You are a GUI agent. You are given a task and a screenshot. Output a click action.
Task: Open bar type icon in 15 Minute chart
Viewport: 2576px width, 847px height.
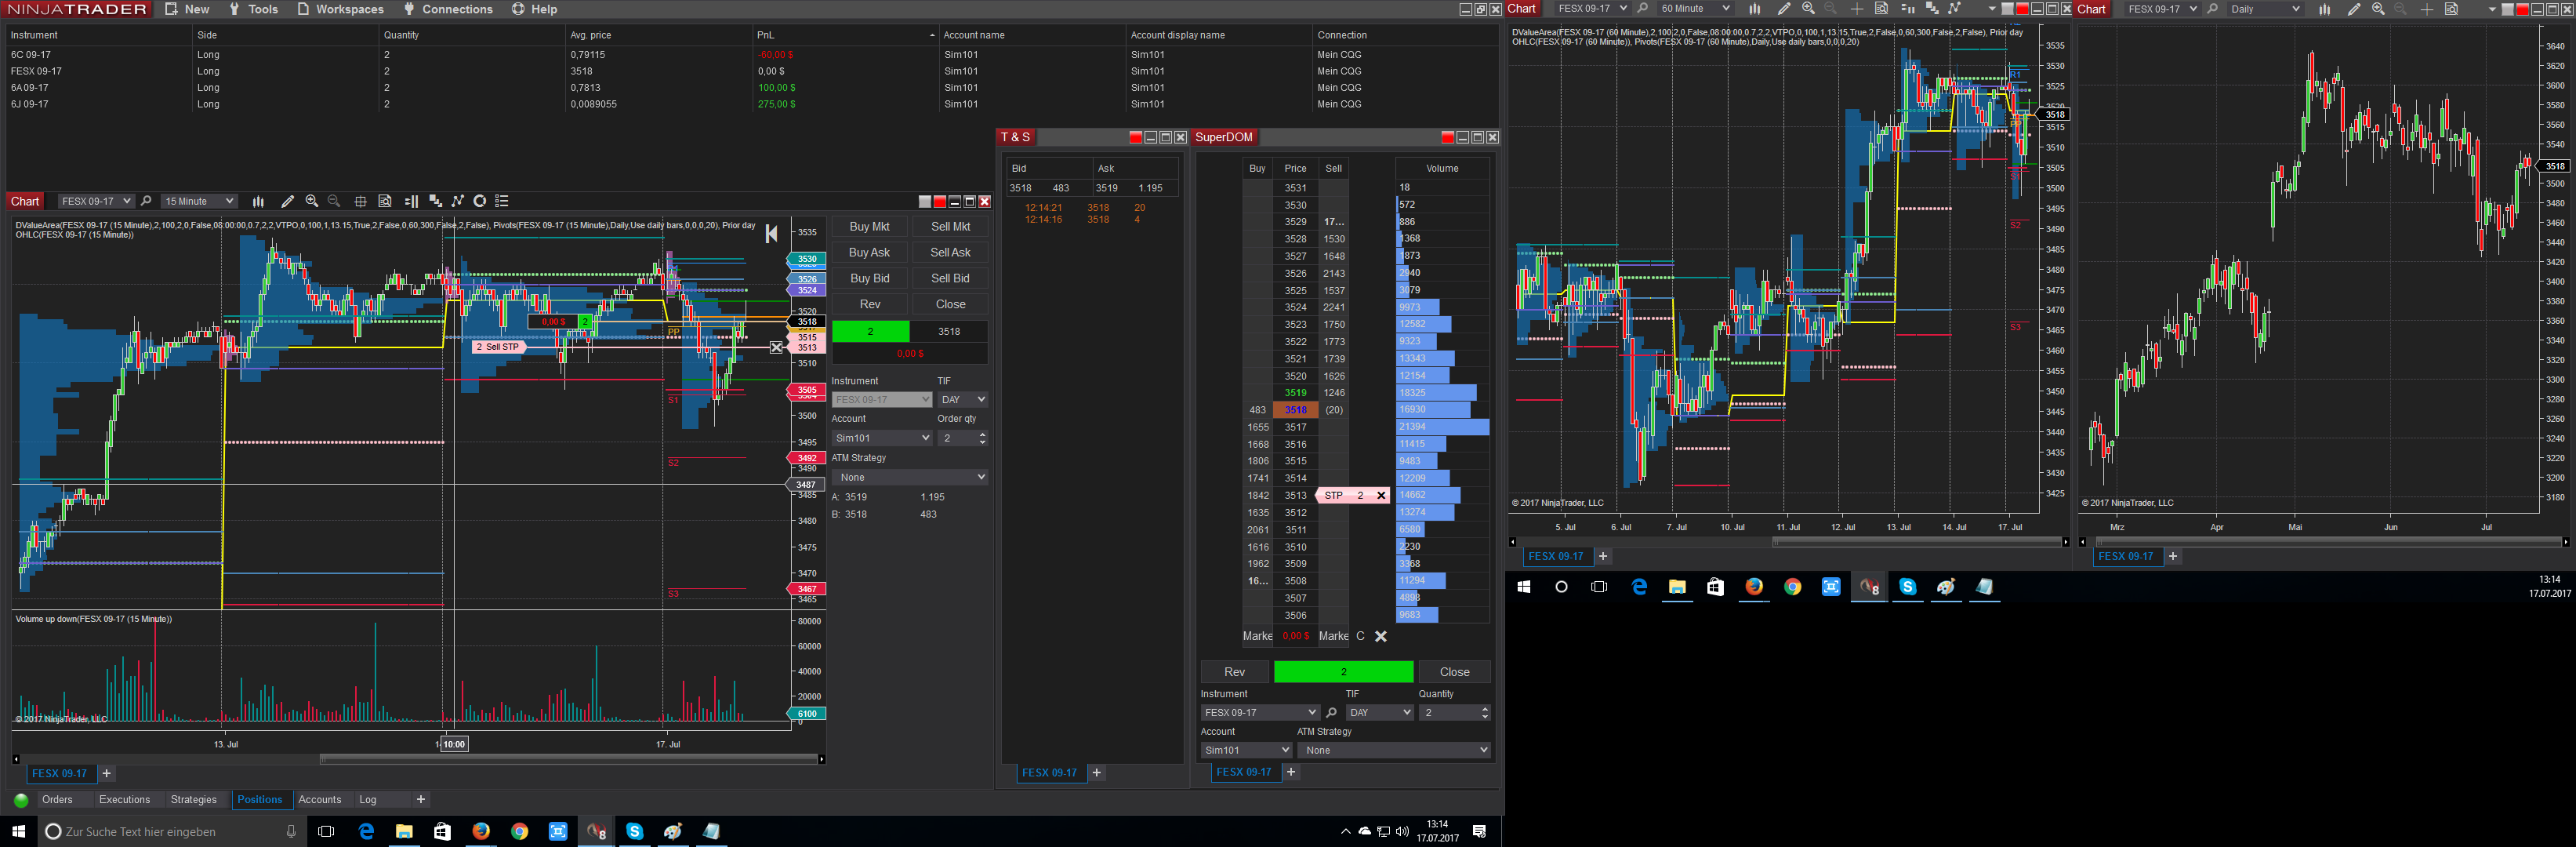tap(258, 201)
